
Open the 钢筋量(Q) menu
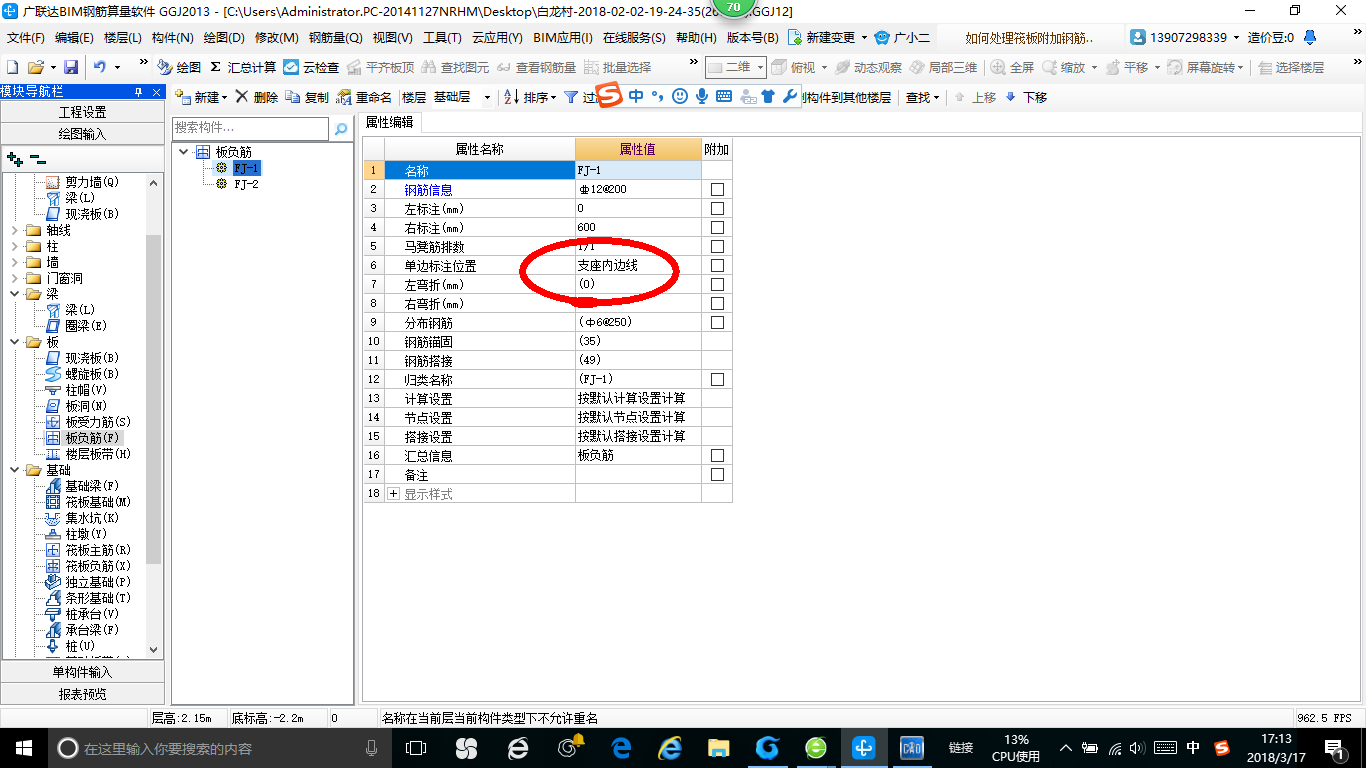(x=336, y=38)
